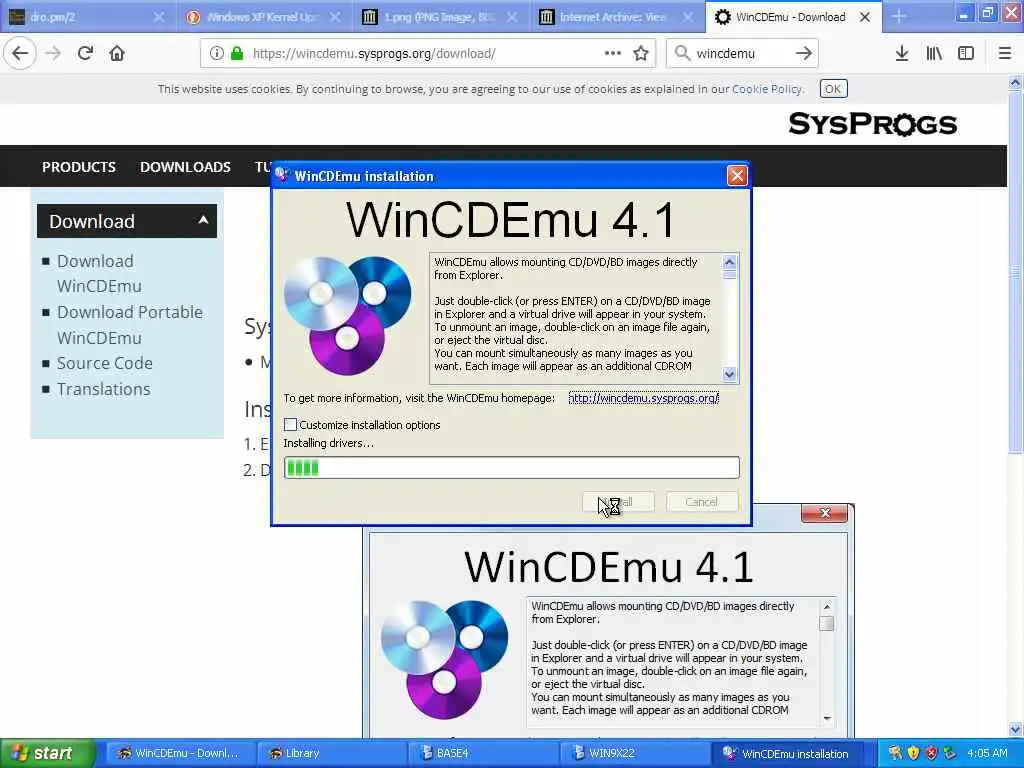Viewport: 1024px width, 768px height.
Task: Toggle the sidebar icon in toolbar
Action: click(966, 54)
